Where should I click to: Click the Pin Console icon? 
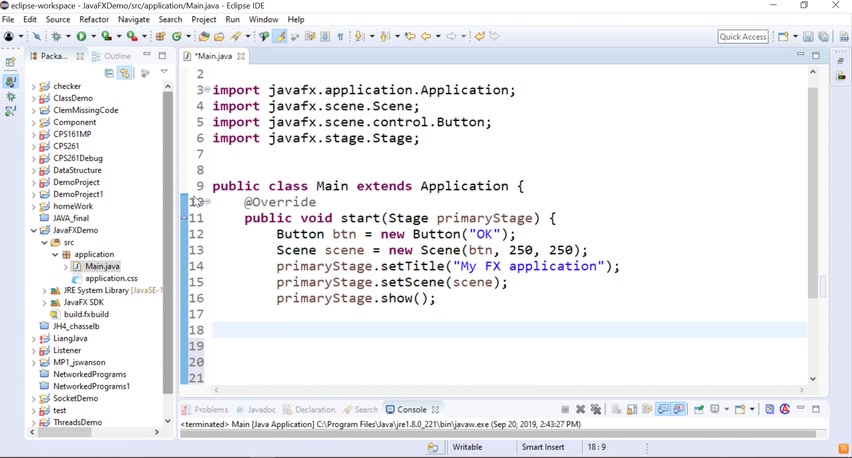click(698, 409)
